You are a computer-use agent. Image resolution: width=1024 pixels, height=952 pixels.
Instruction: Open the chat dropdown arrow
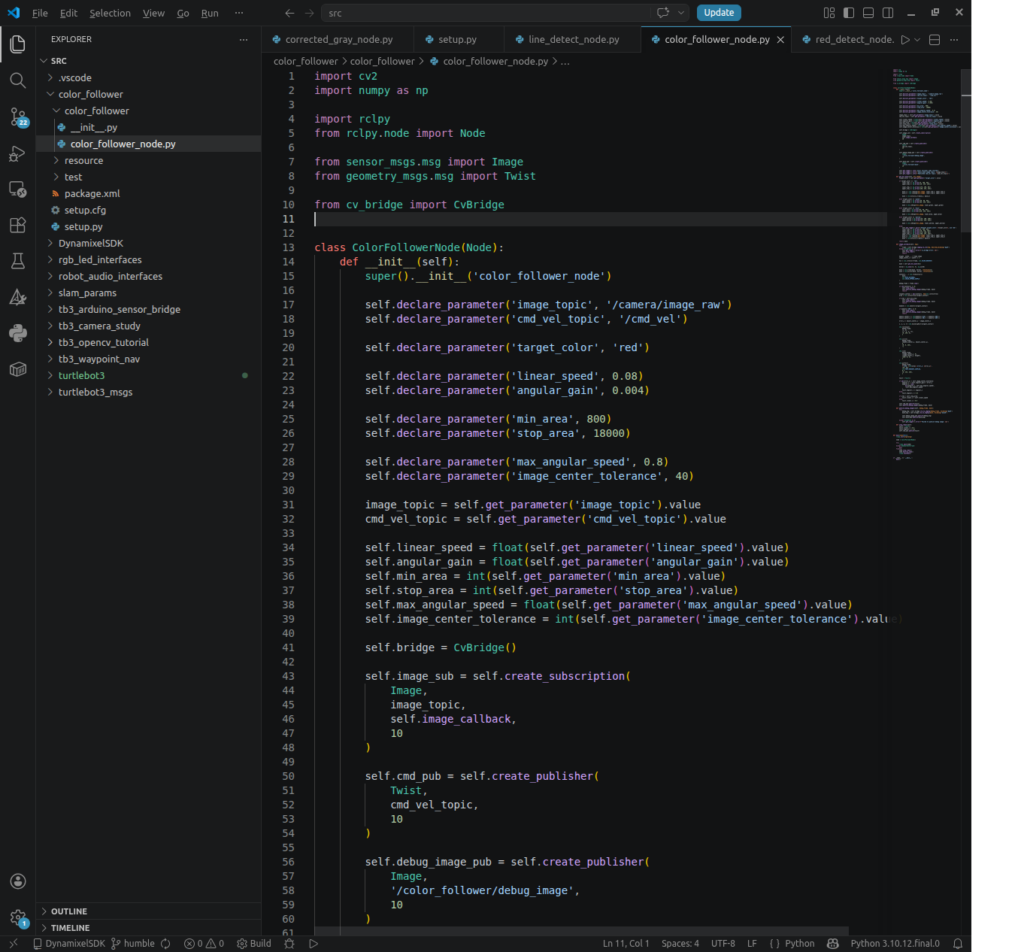point(680,12)
